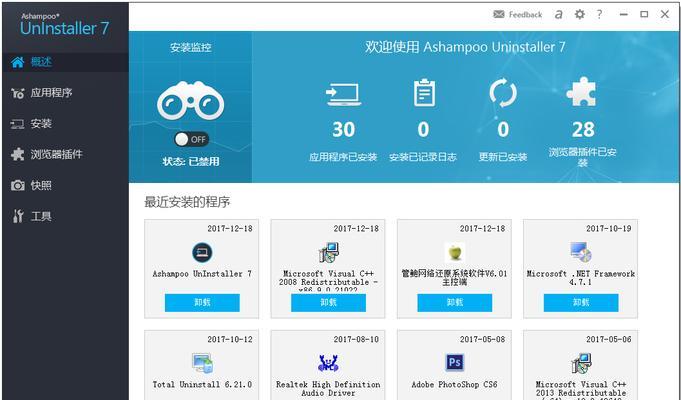Click the Visual C++ 2013 installer icon

point(581,363)
